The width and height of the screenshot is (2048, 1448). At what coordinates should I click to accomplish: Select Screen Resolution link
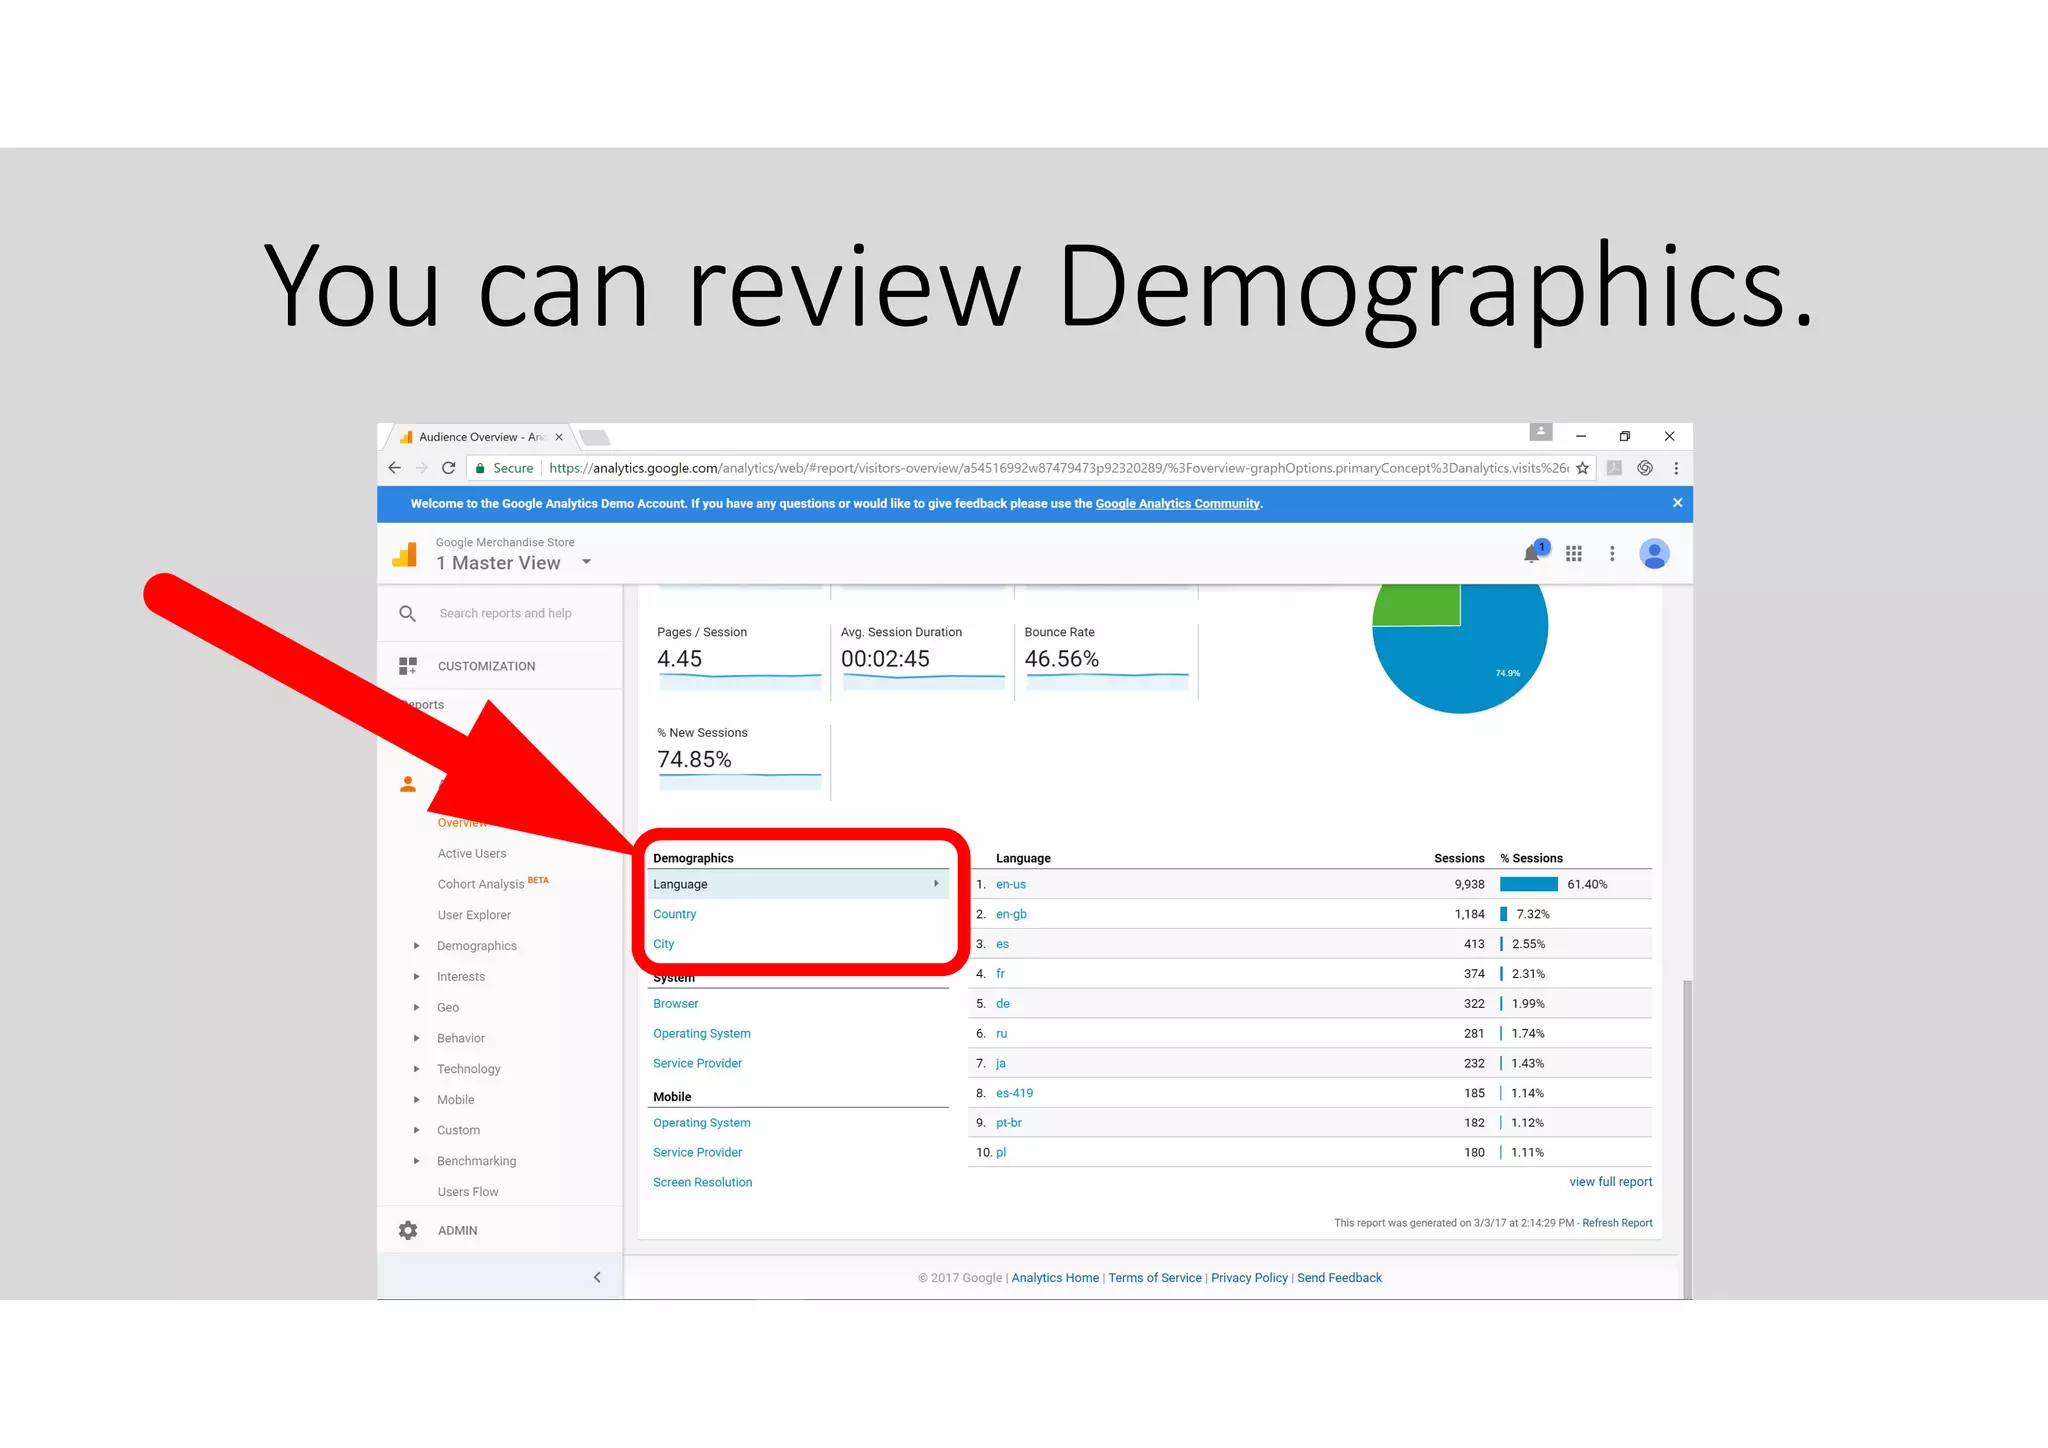tap(702, 1183)
